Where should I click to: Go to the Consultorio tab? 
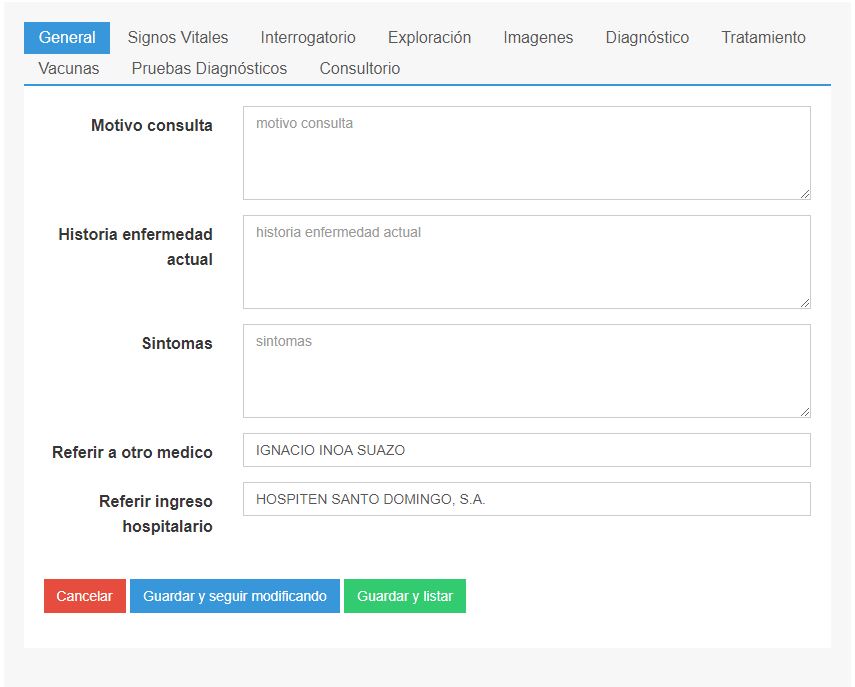pos(360,69)
